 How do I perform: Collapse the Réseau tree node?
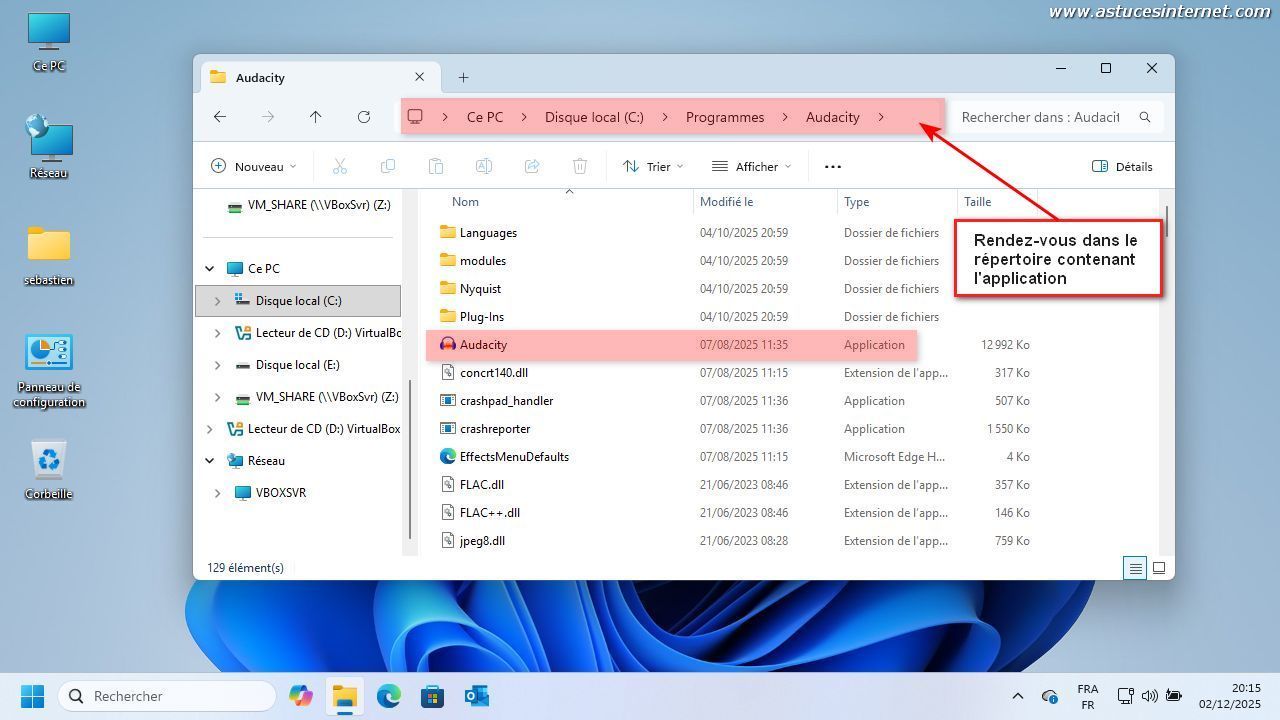click(210, 461)
